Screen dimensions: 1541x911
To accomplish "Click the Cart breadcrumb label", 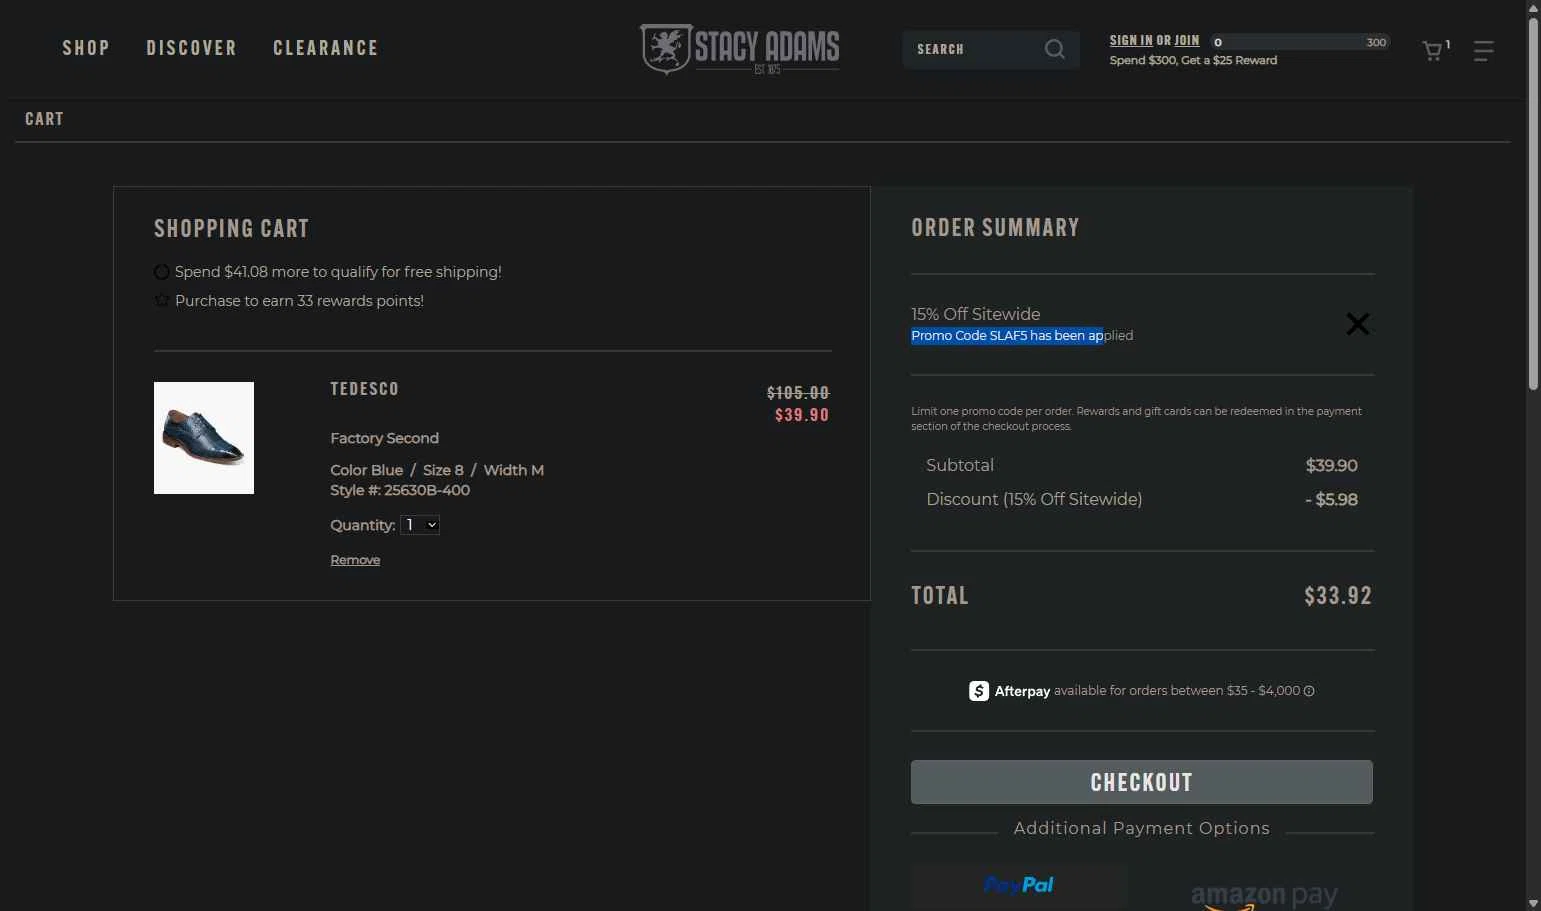I will [x=44, y=119].
